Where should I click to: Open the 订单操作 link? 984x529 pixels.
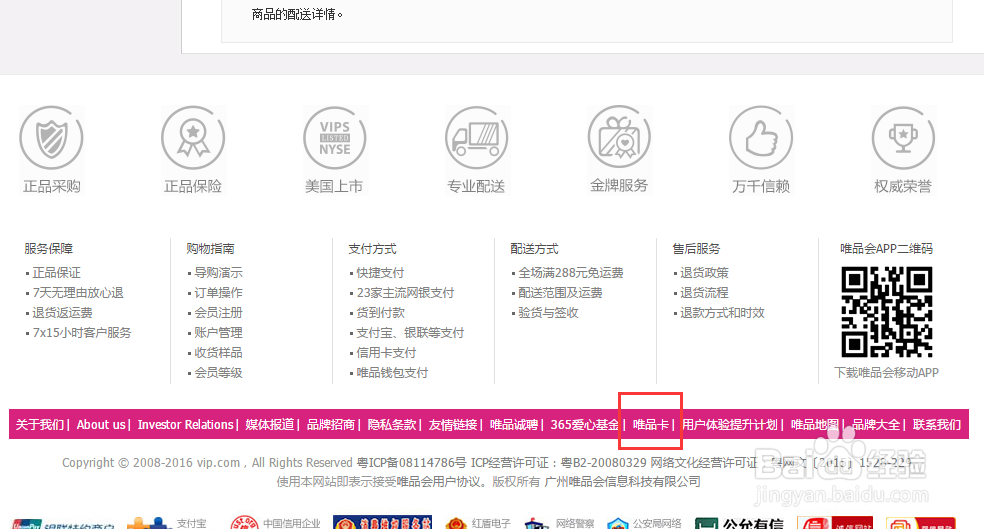[x=218, y=293]
